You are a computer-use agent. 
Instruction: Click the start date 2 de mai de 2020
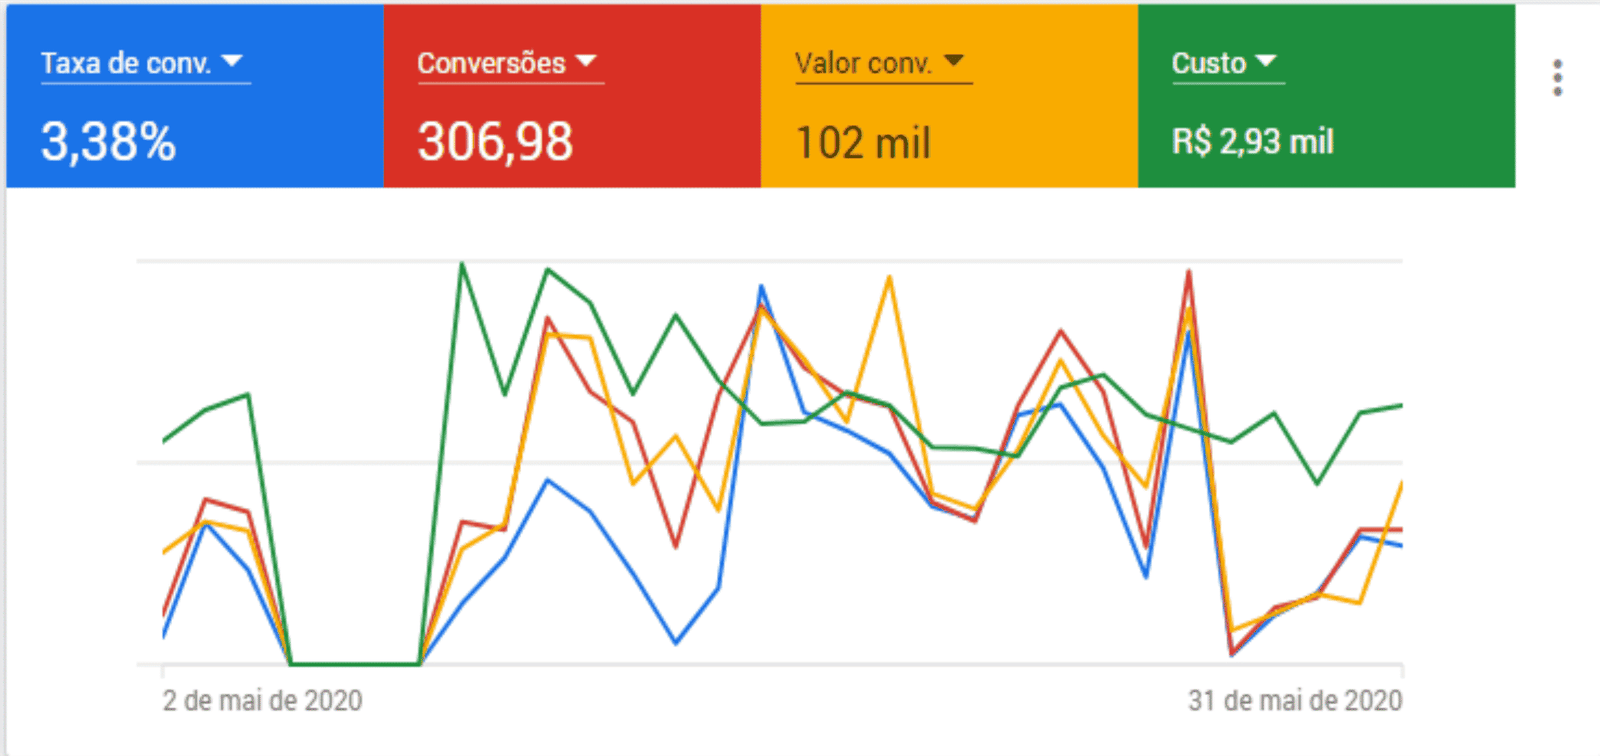tap(262, 700)
